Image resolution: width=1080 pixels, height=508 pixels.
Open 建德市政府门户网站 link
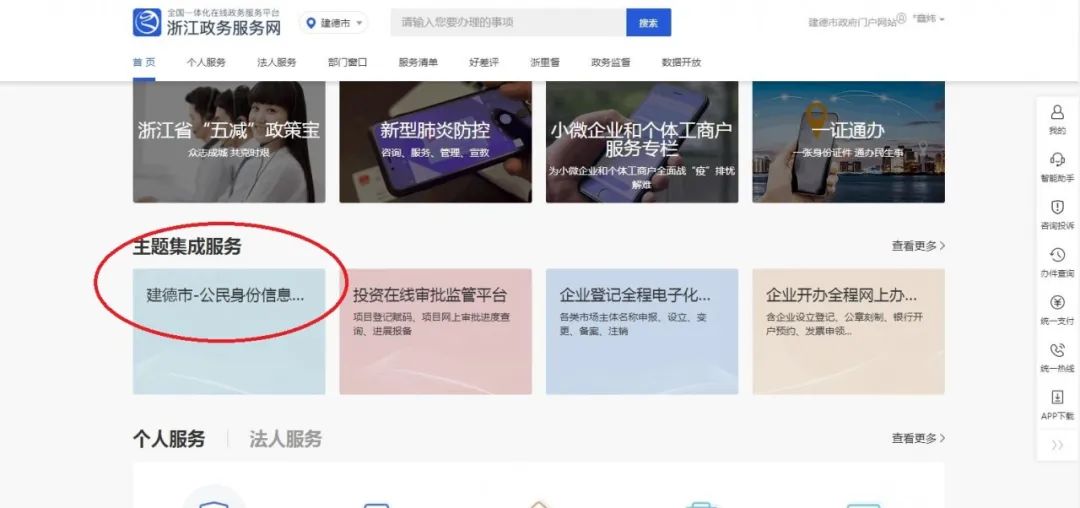(x=853, y=23)
